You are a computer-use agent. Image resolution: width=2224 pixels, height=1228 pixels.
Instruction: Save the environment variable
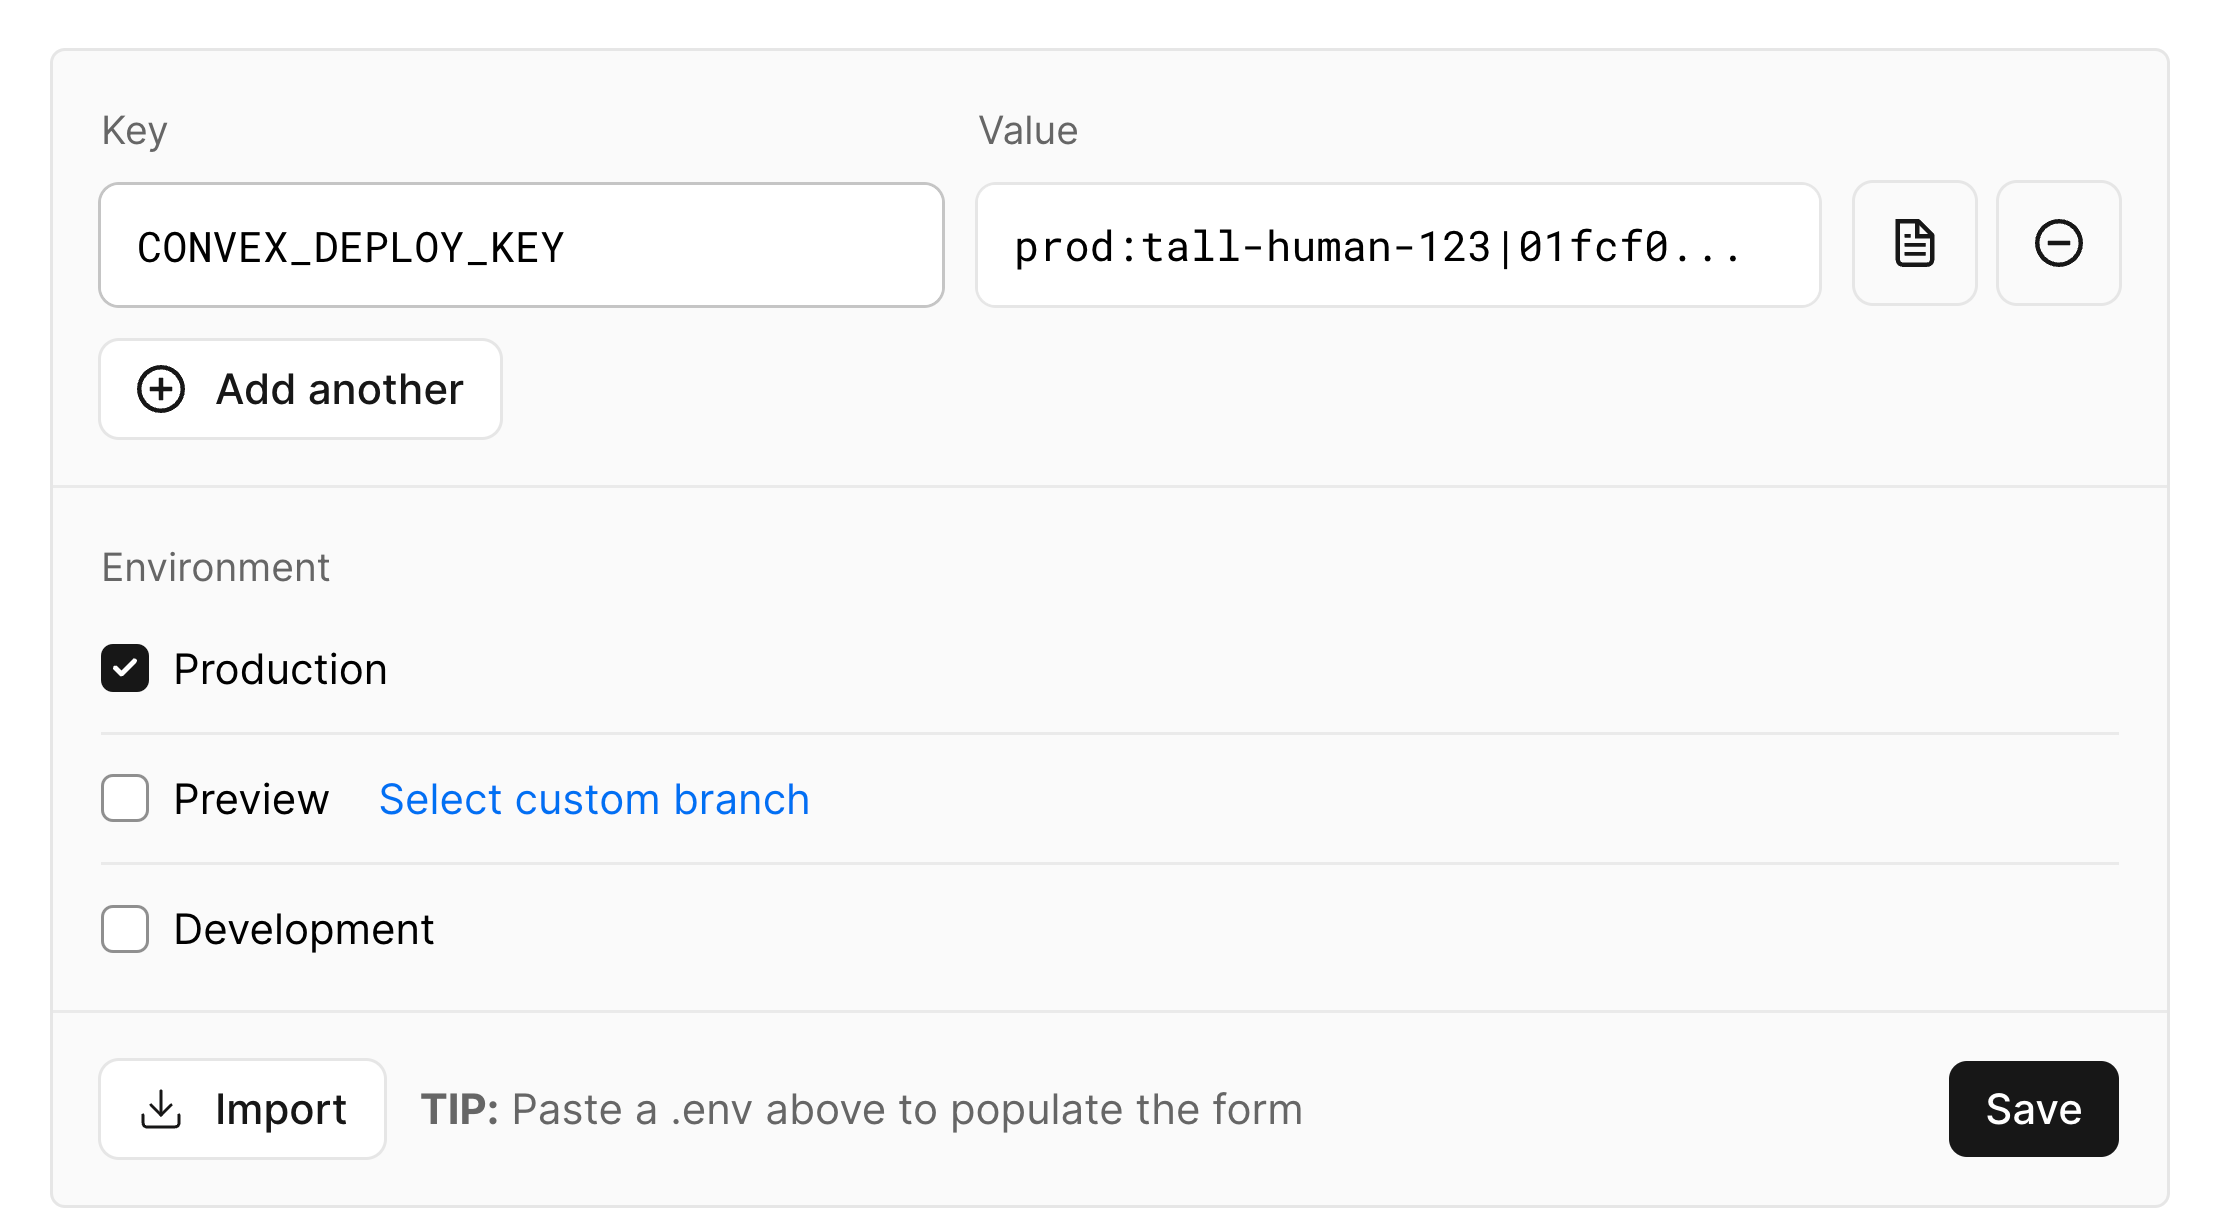tap(2033, 1109)
